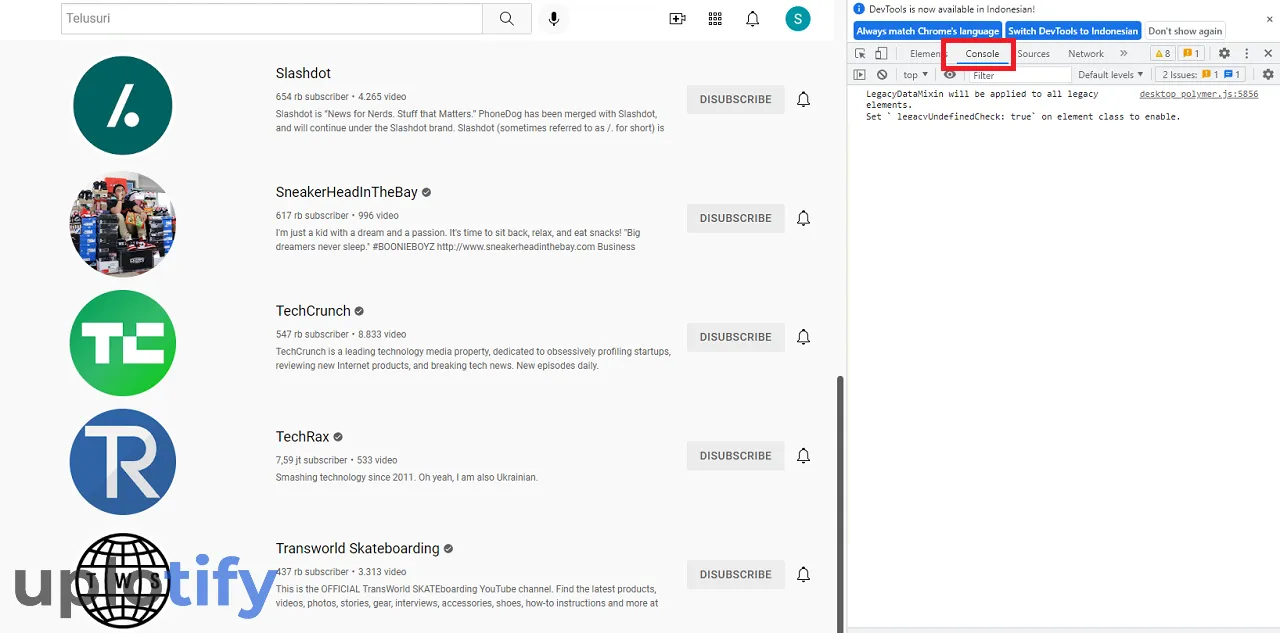Image resolution: width=1280 pixels, height=633 pixels.
Task: Switch to Network tab
Action: [1086, 54]
